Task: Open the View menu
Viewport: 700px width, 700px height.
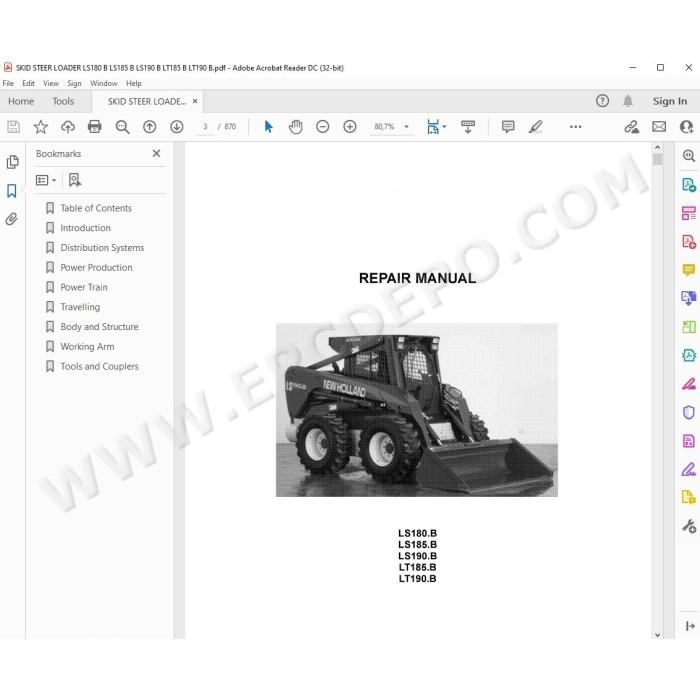Action: pyautogui.click(x=51, y=83)
